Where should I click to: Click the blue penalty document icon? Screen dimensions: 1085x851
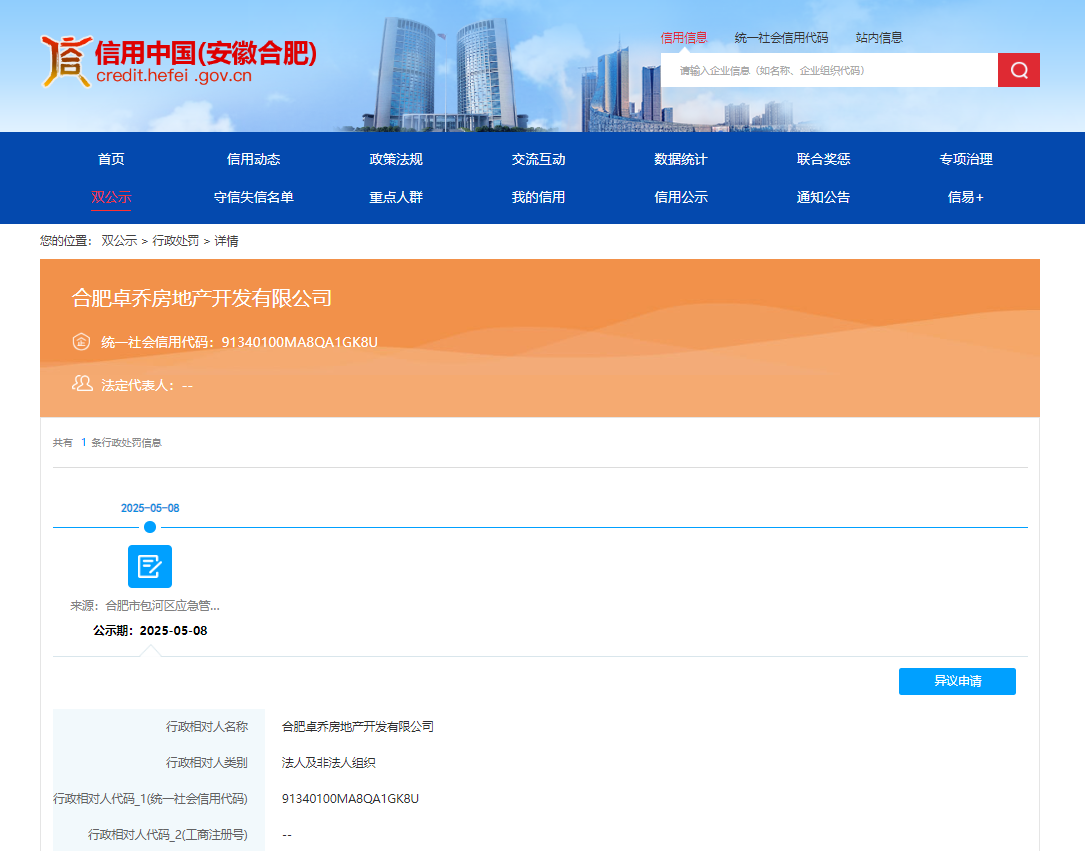[x=150, y=566]
